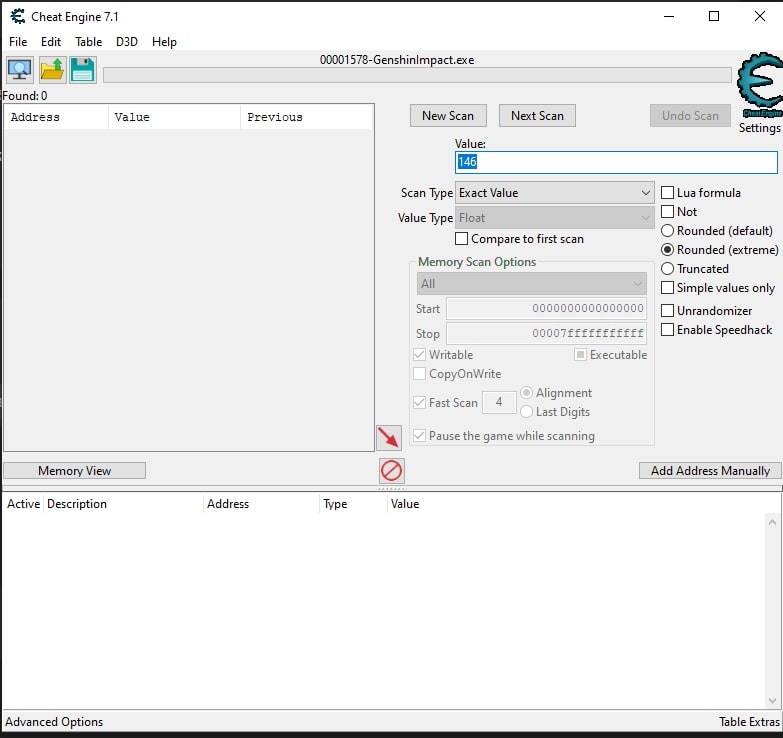
Task: Click the open cheat table folder icon
Action: [x=52, y=69]
